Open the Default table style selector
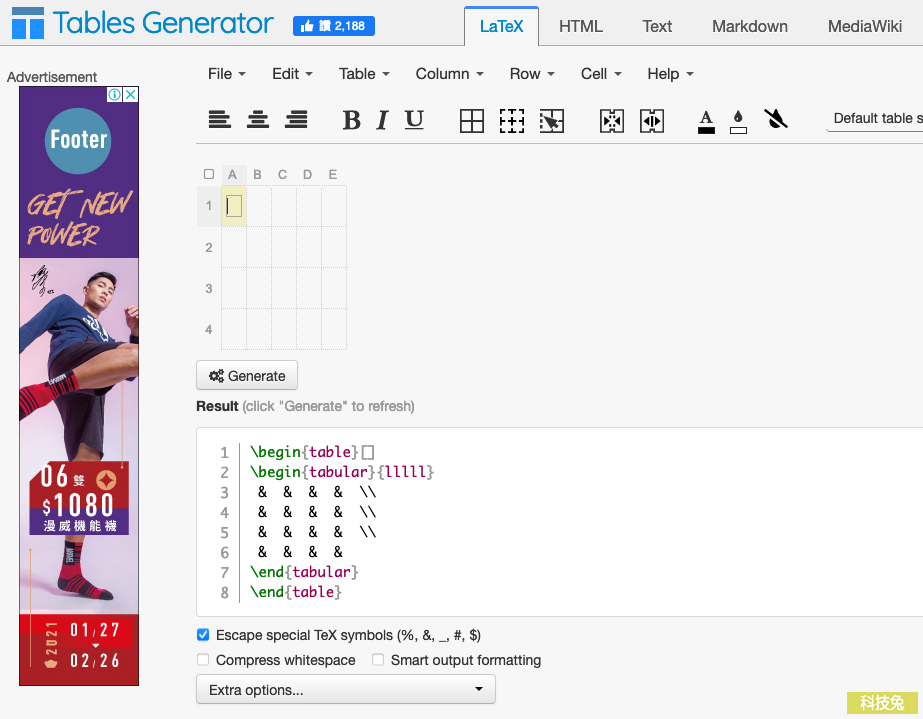This screenshot has width=923, height=719. point(880,118)
